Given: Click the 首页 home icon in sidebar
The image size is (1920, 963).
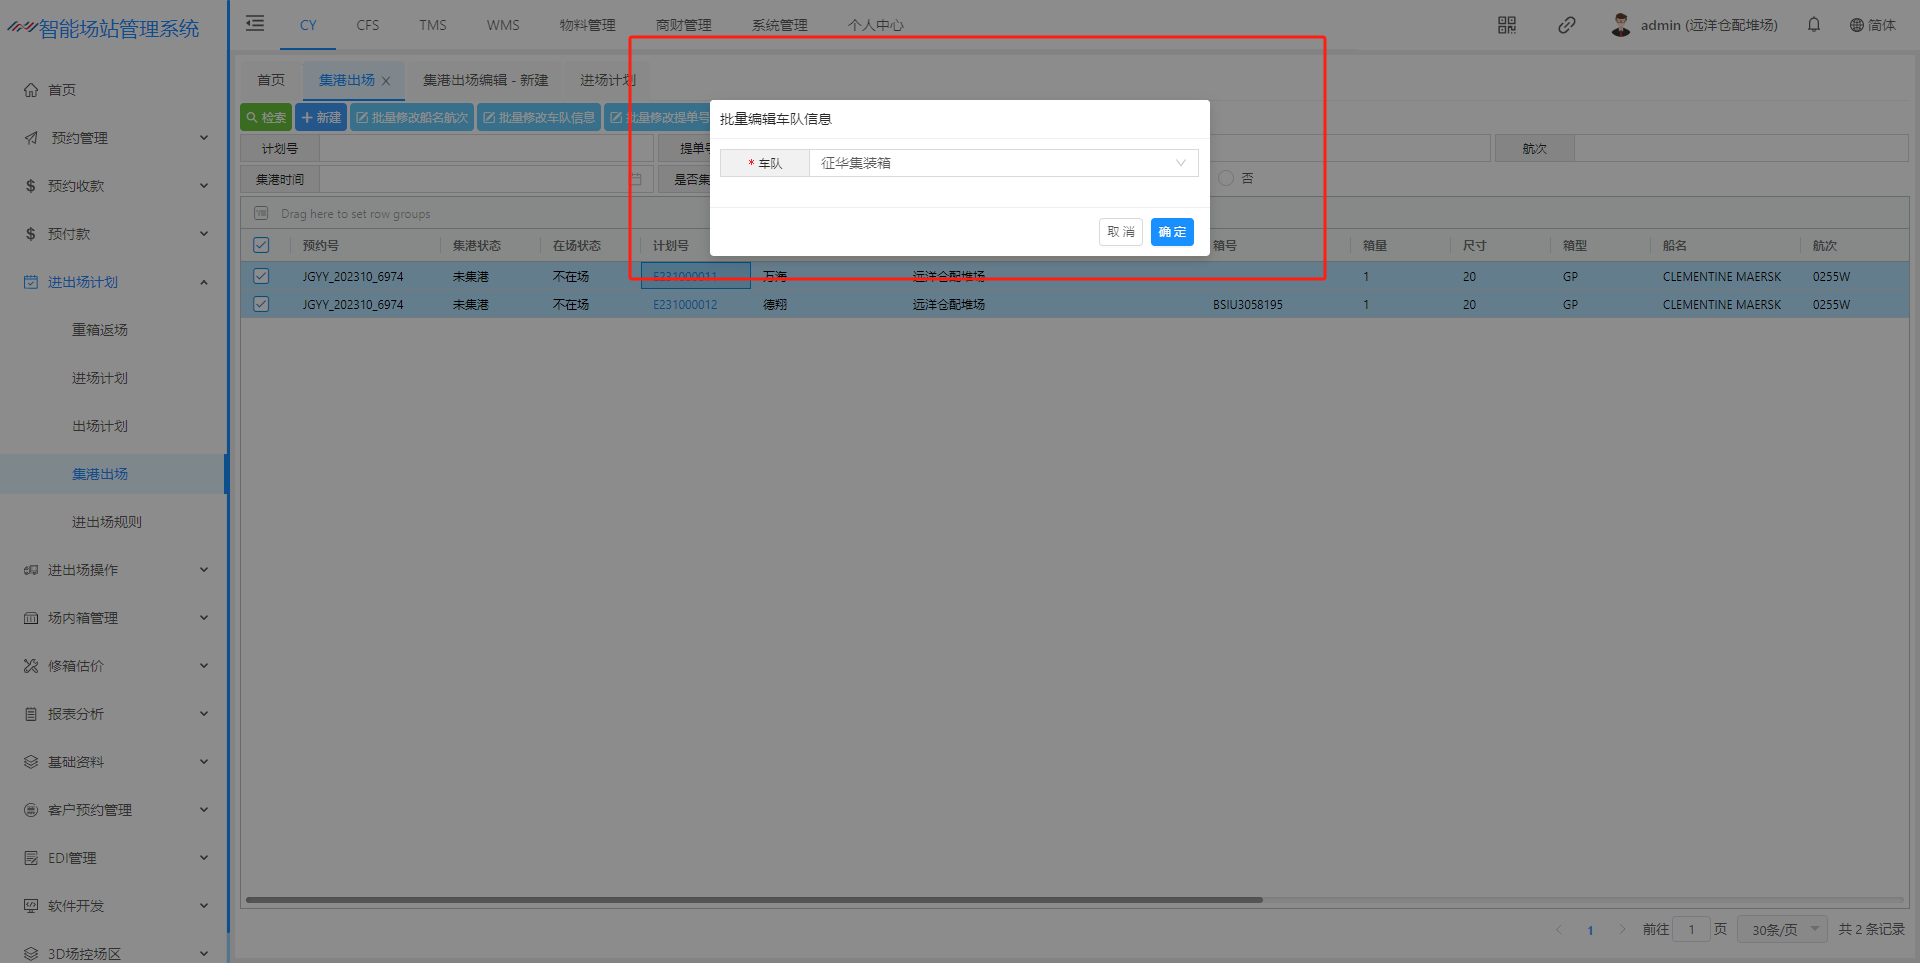Looking at the screenshot, I should point(31,90).
